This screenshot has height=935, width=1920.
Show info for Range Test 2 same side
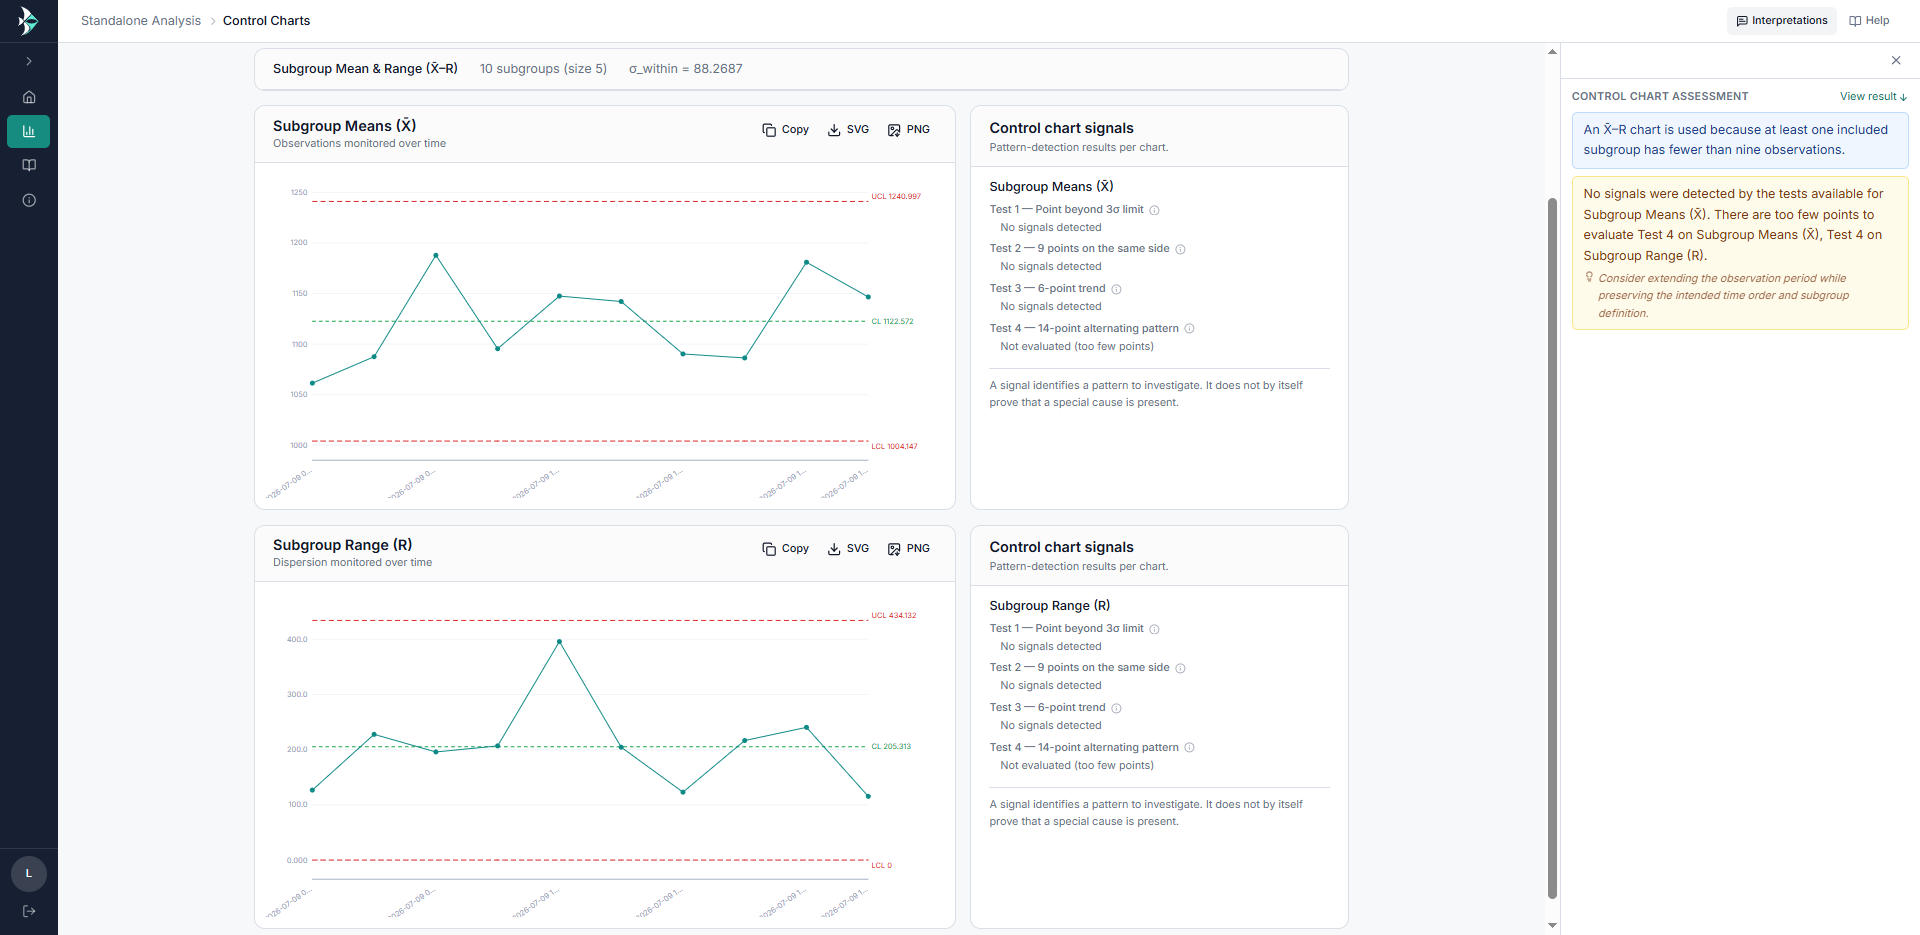click(1180, 668)
